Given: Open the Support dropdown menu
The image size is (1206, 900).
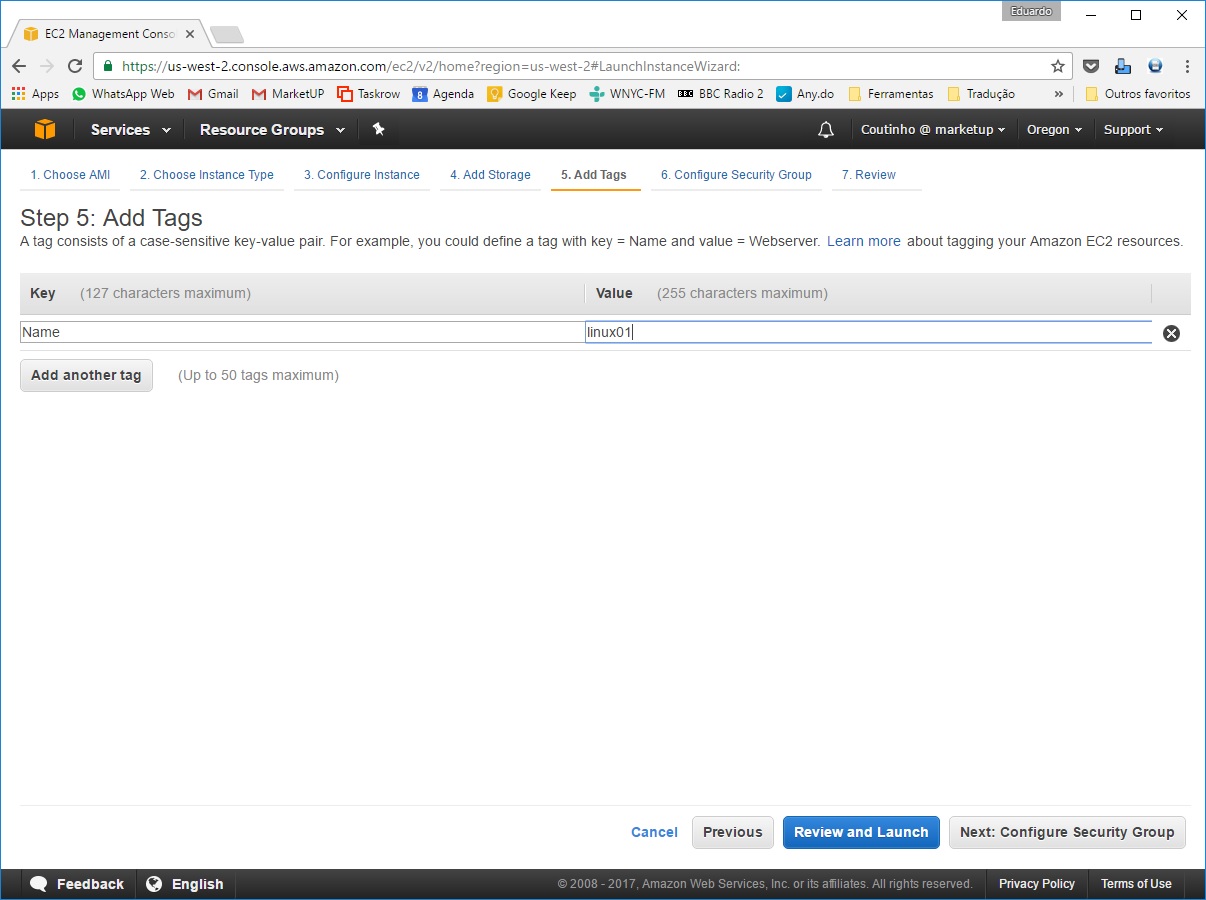Looking at the screenshot, I should (1133, 130).
